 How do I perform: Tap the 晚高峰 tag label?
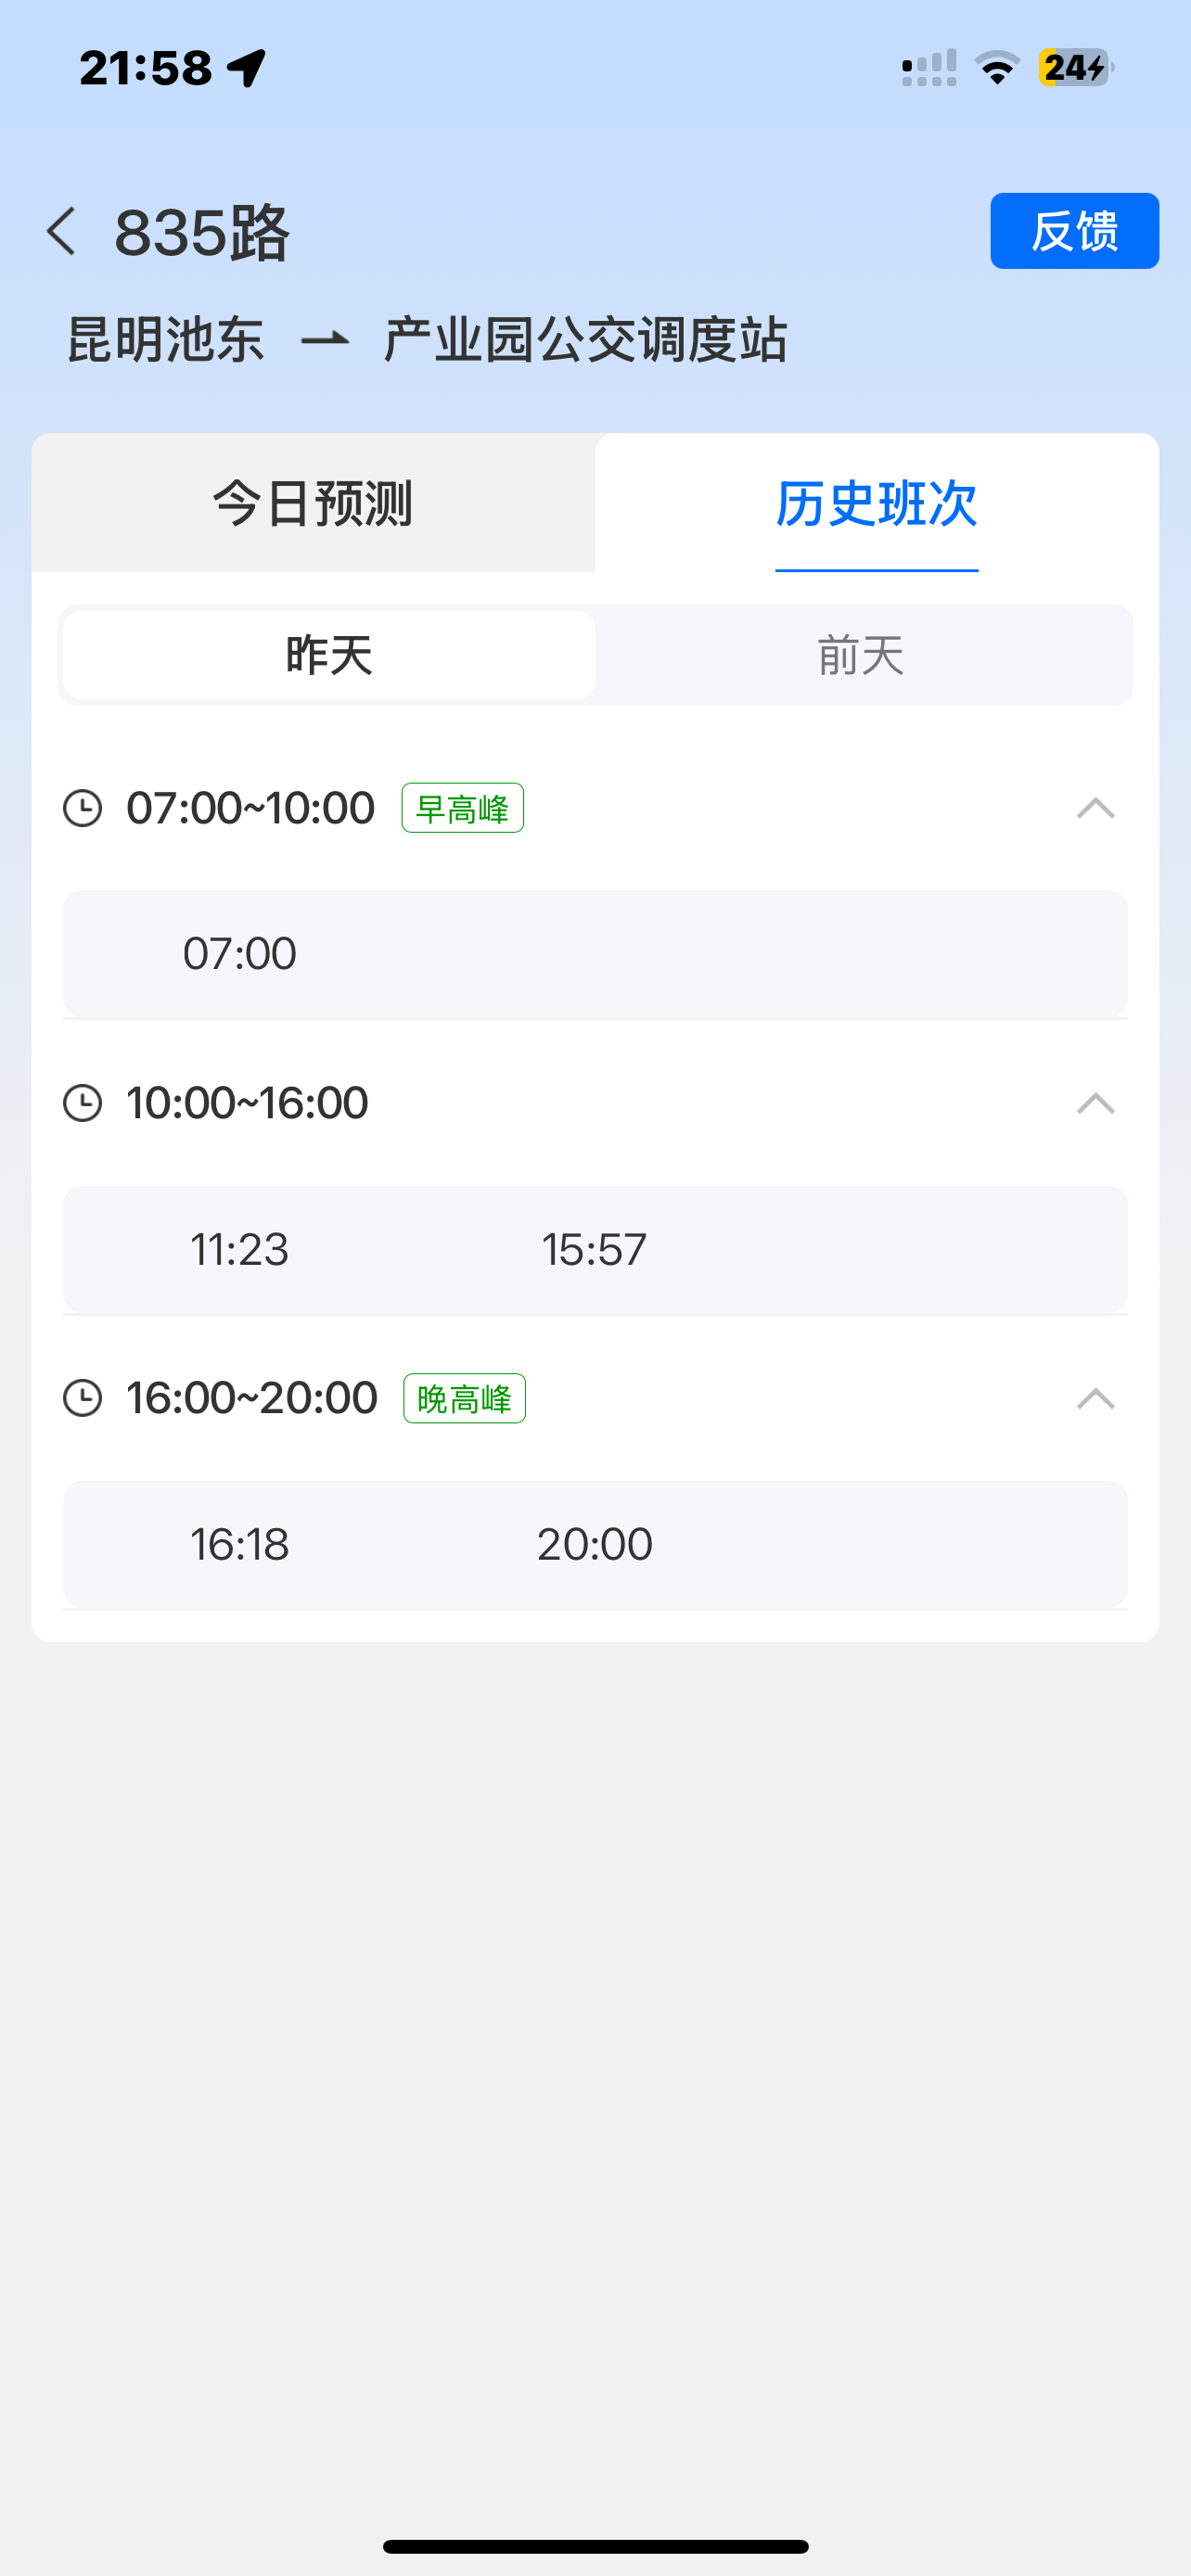coord(465,1398)
